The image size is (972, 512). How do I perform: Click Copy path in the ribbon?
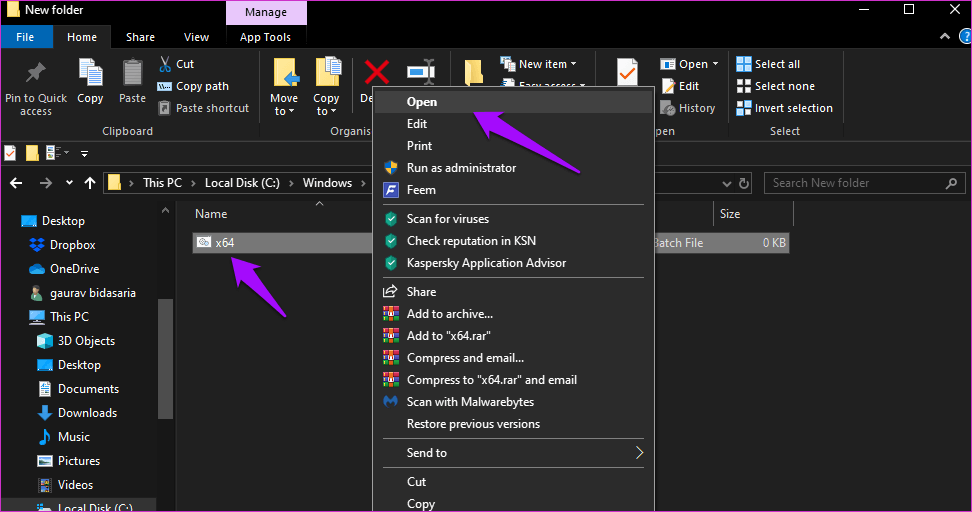click(x=193, y=86)
